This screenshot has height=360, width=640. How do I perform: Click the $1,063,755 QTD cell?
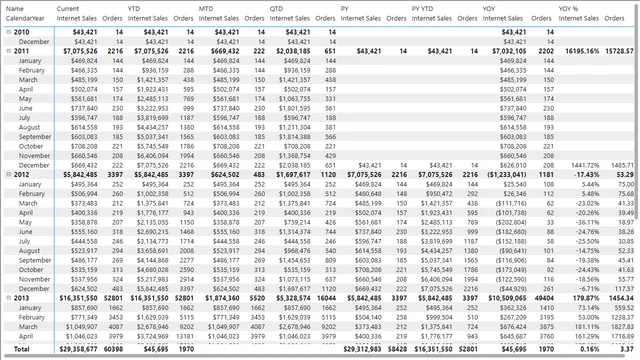295,99
